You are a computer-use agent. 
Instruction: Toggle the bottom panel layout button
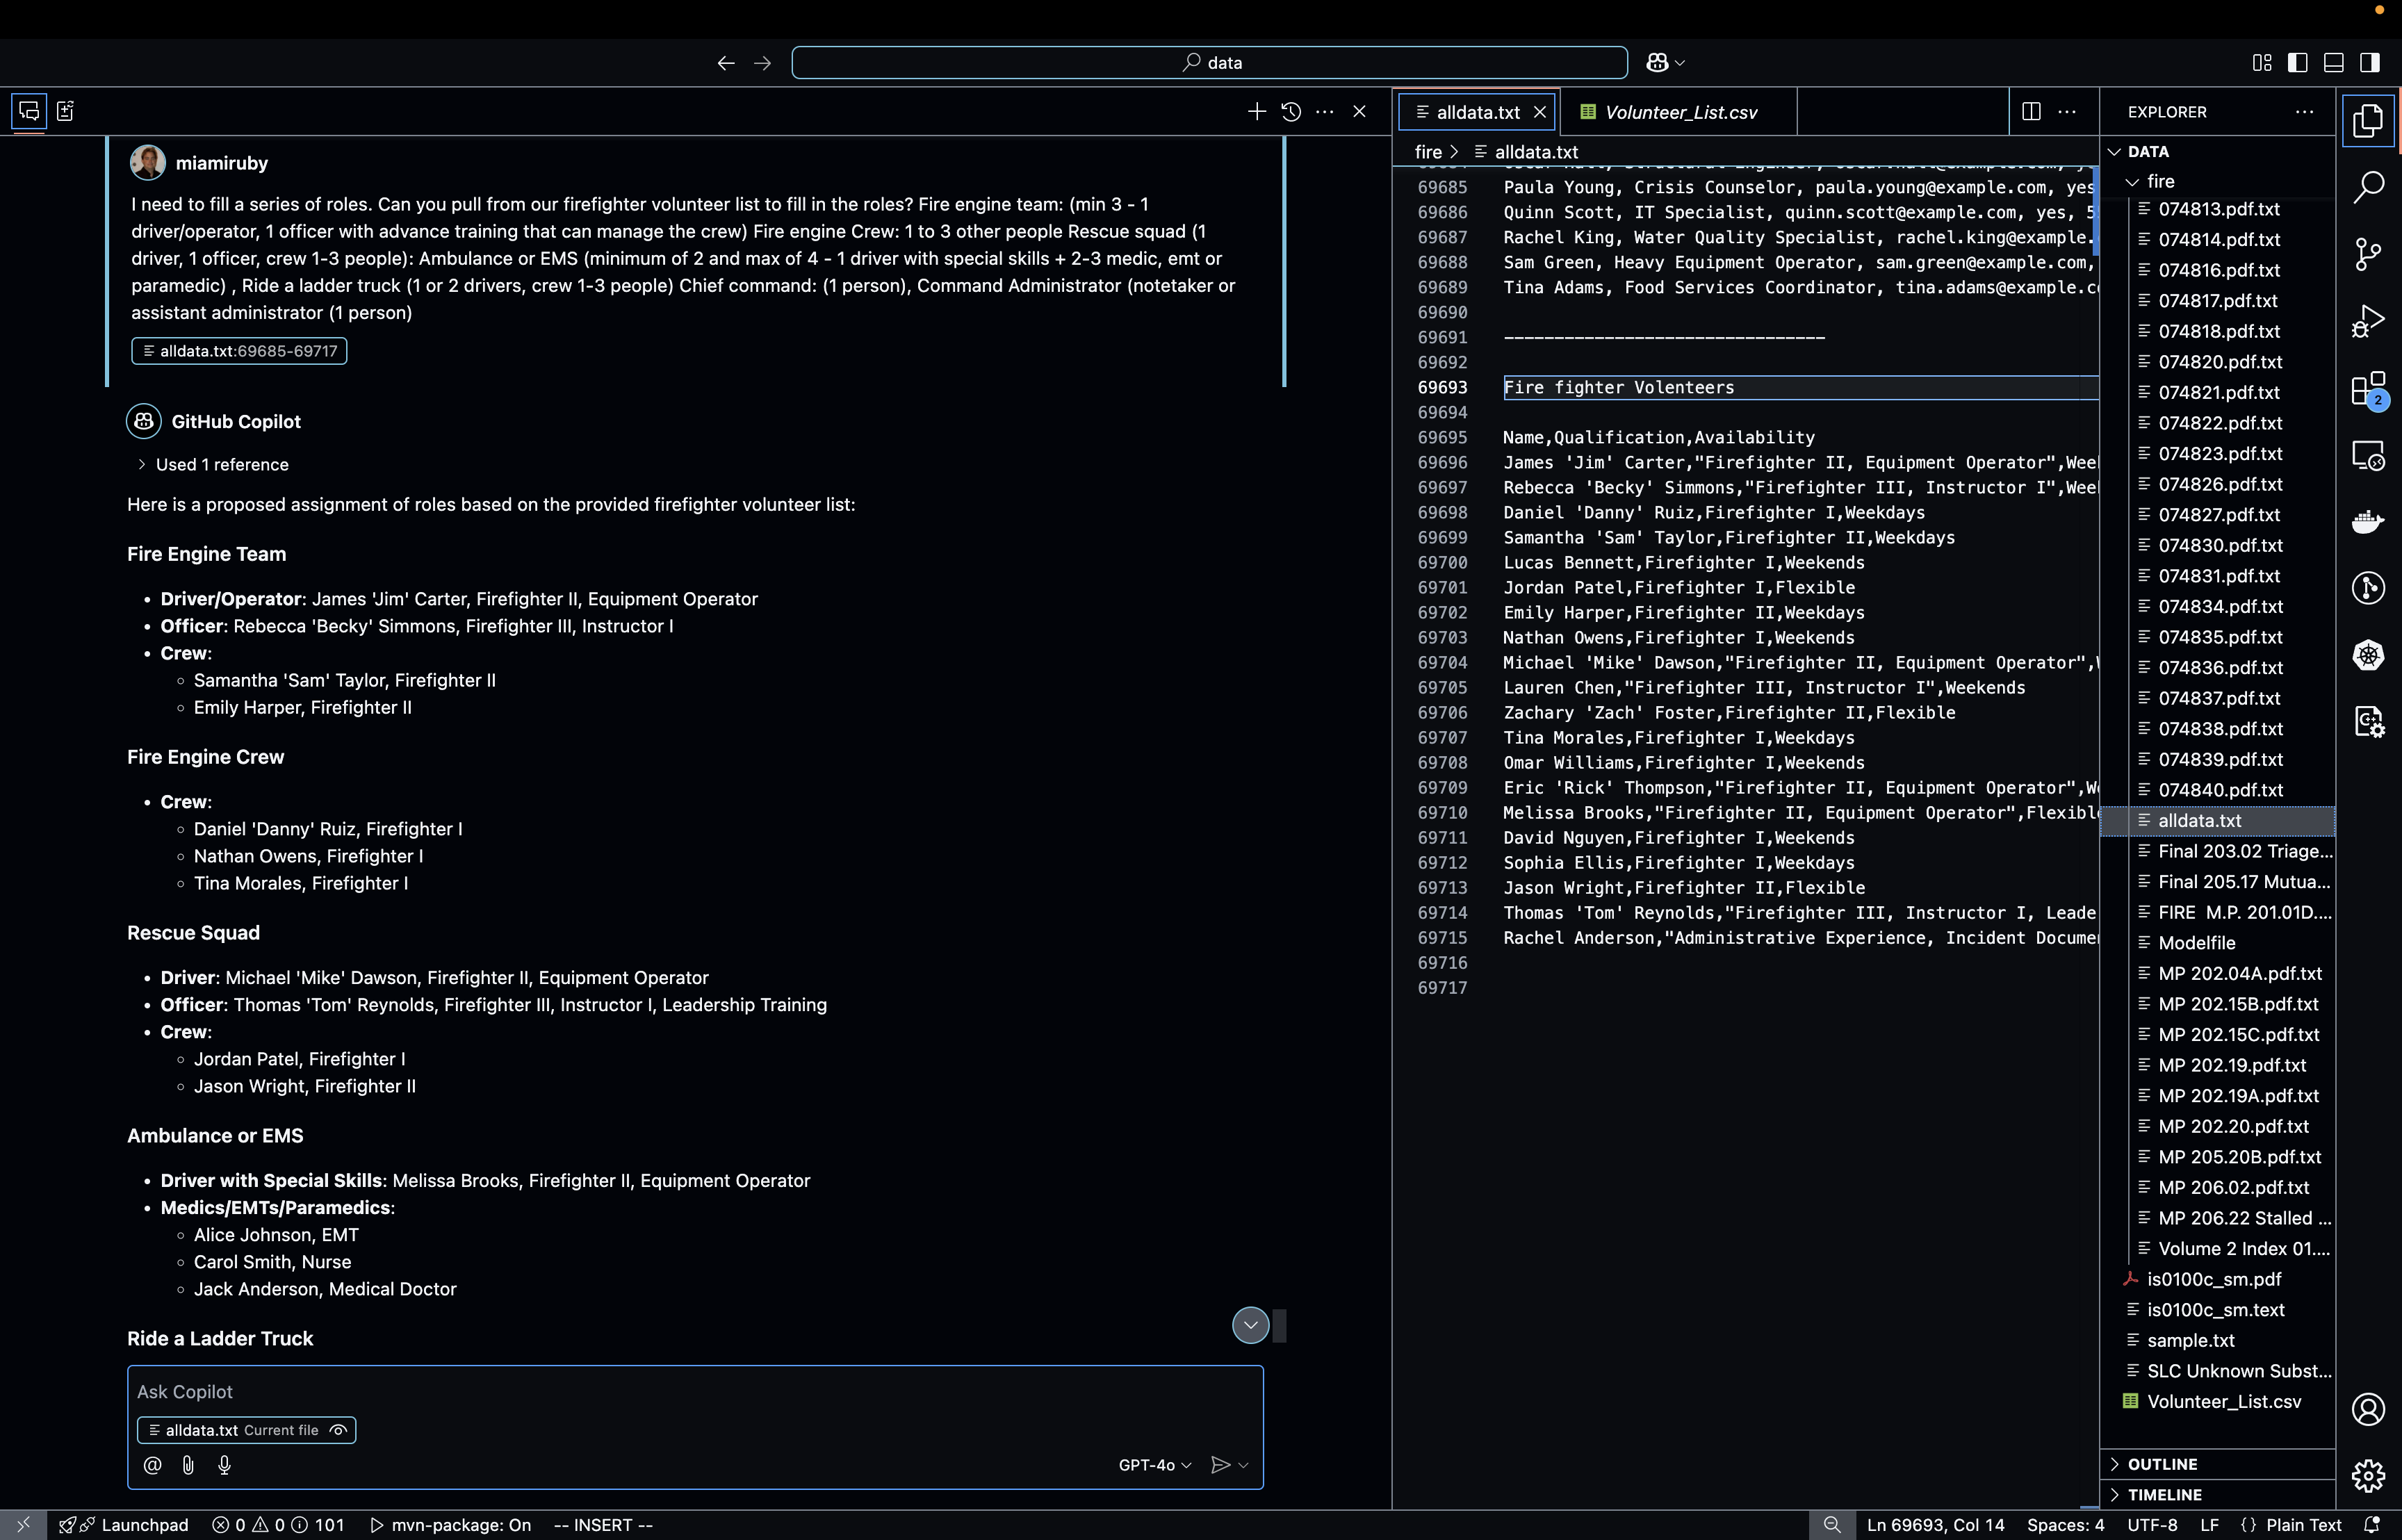point(2334,63)
